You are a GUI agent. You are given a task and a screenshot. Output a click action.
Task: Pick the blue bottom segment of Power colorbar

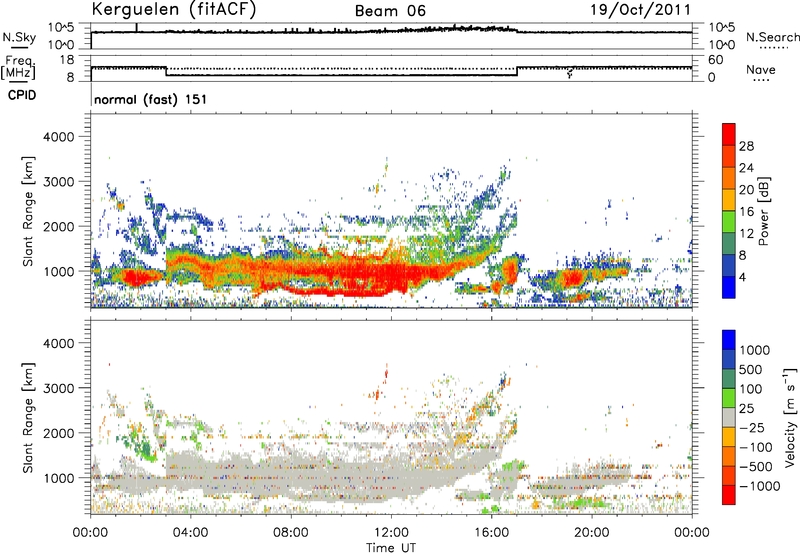click(x=729, y=287)
